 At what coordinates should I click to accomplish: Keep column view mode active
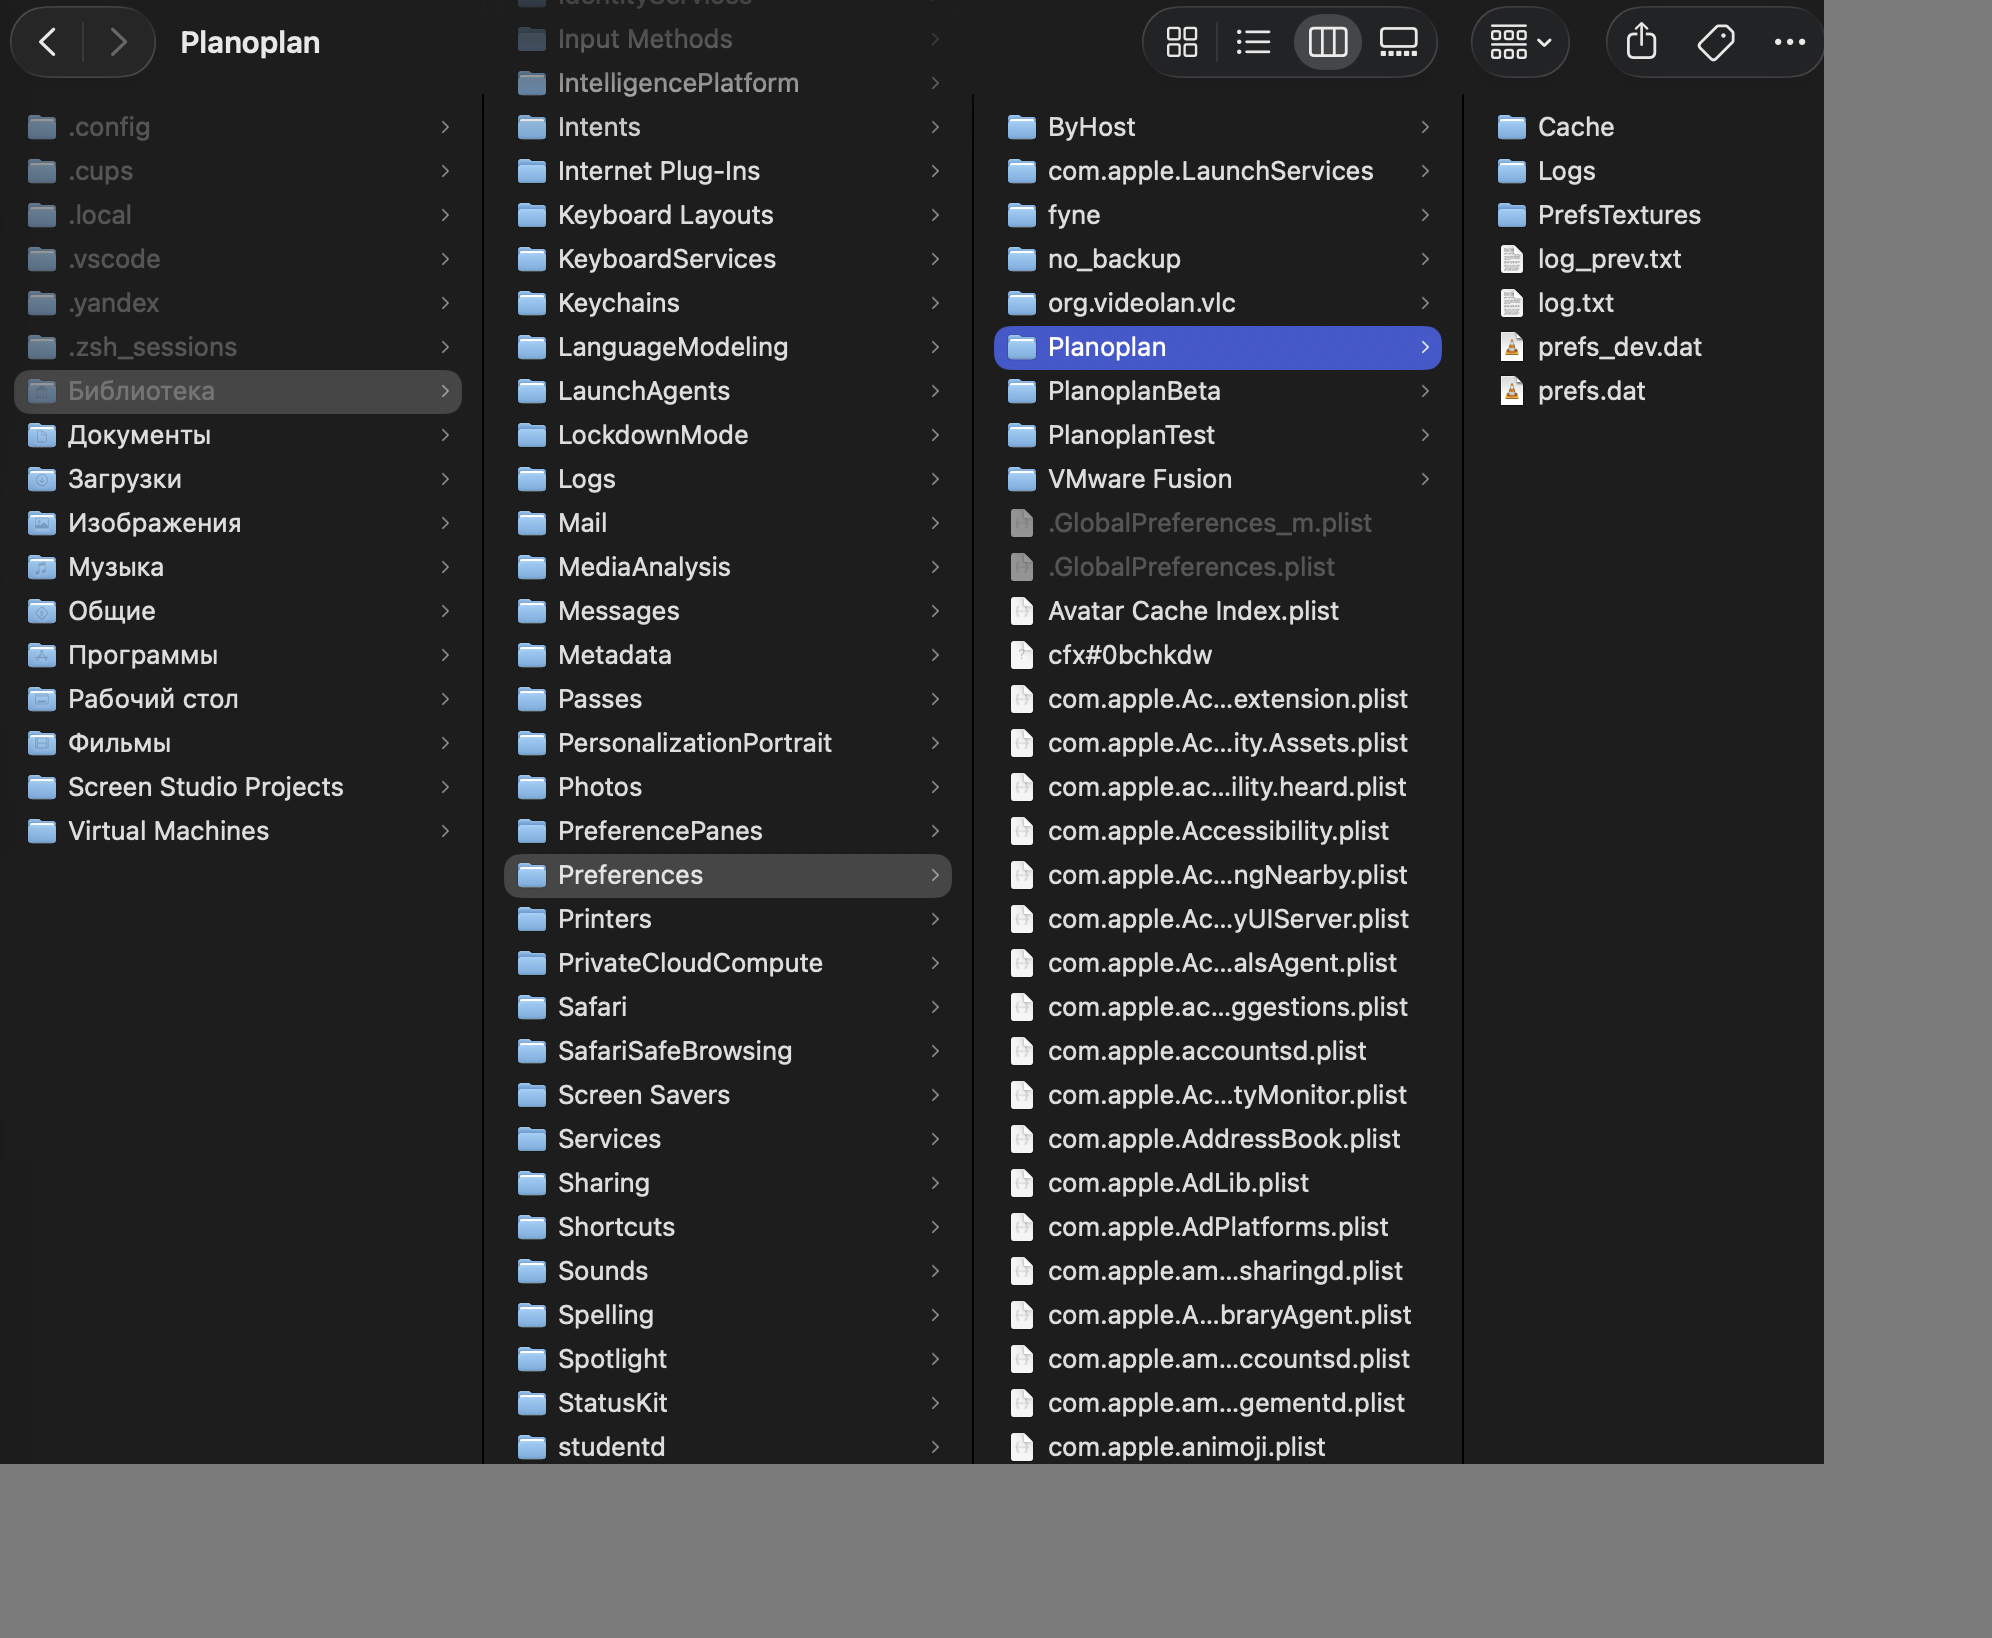click(1327, 42)
